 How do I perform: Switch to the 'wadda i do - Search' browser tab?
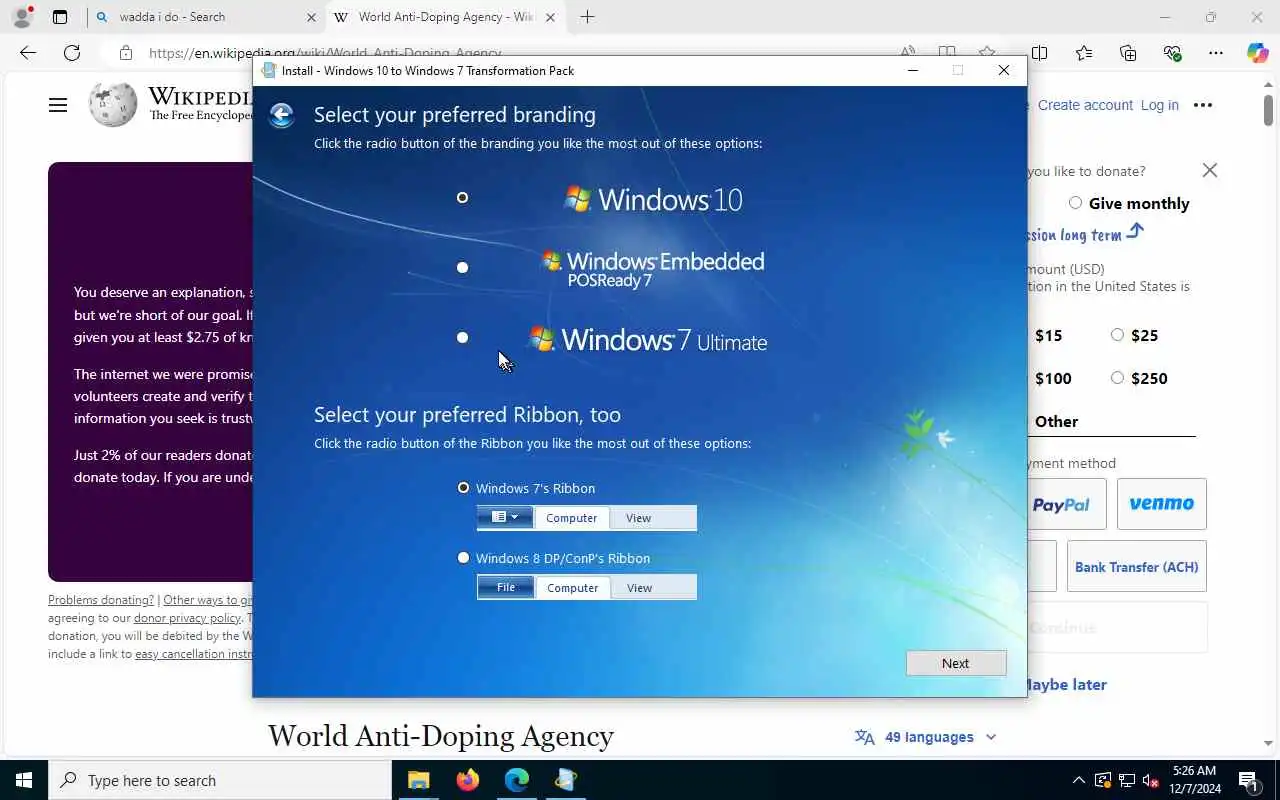[x=205, y=17]
